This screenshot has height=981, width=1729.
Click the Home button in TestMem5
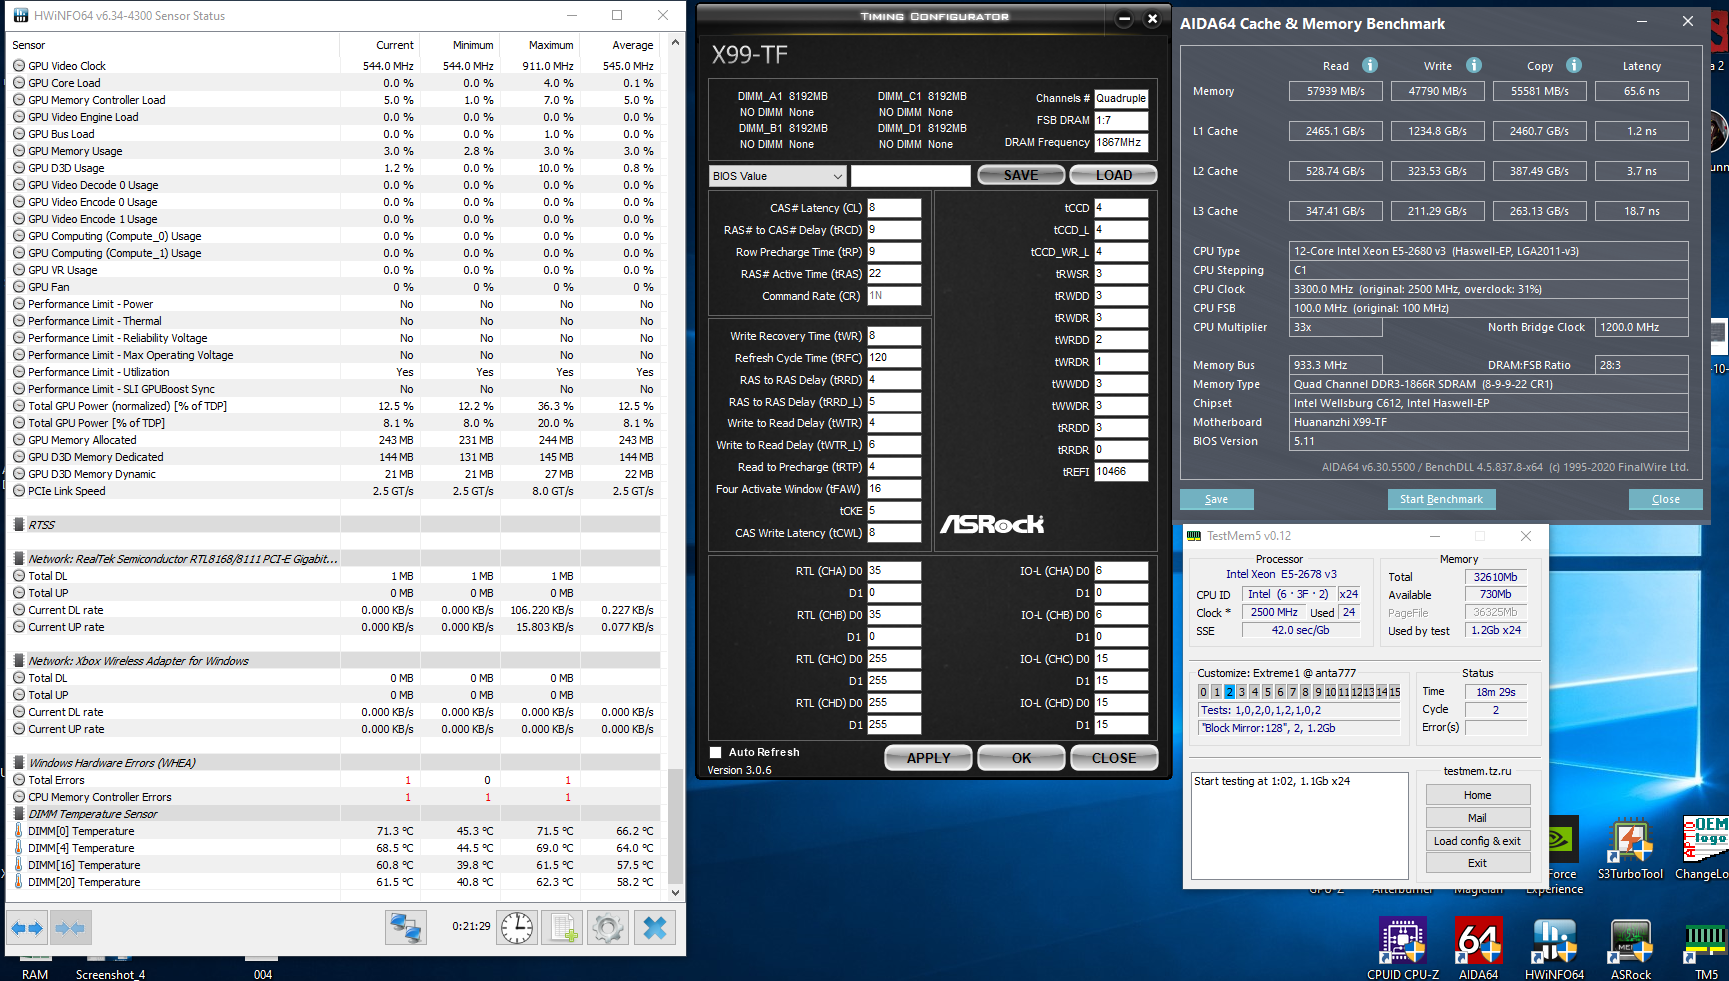1477,795
